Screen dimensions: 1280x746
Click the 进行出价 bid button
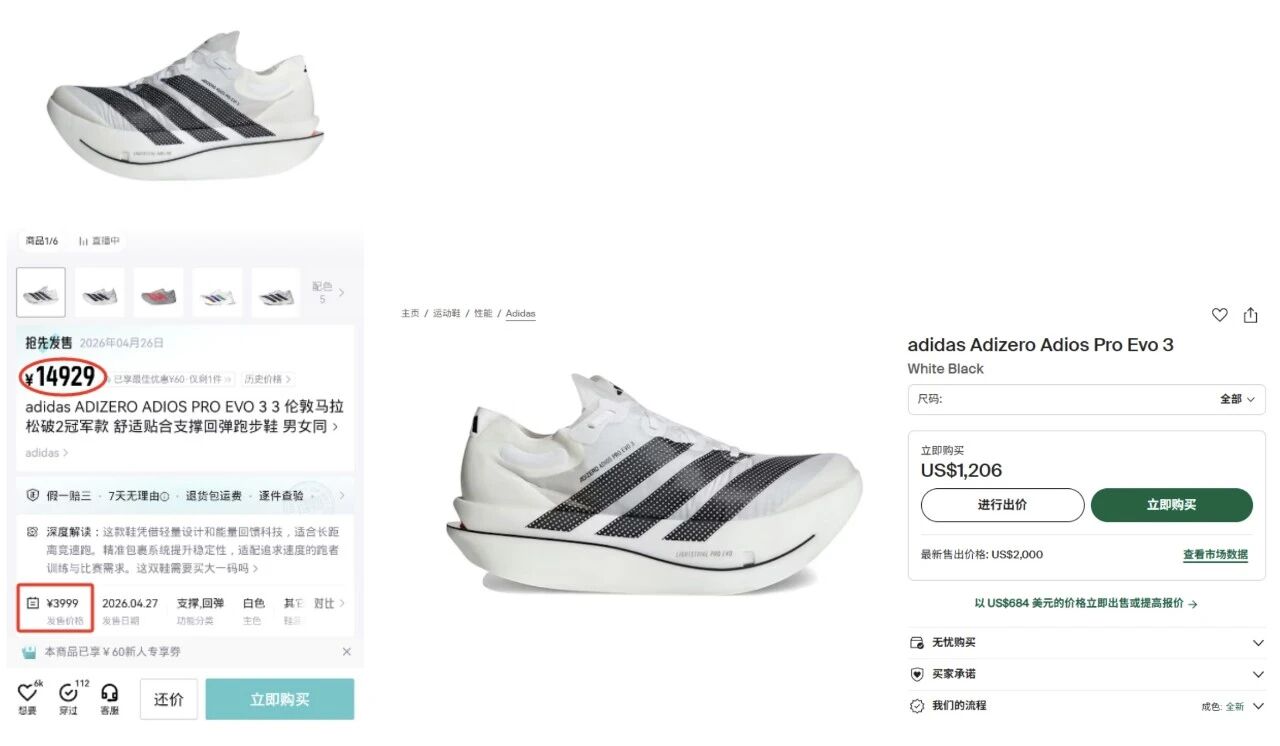1002,505
